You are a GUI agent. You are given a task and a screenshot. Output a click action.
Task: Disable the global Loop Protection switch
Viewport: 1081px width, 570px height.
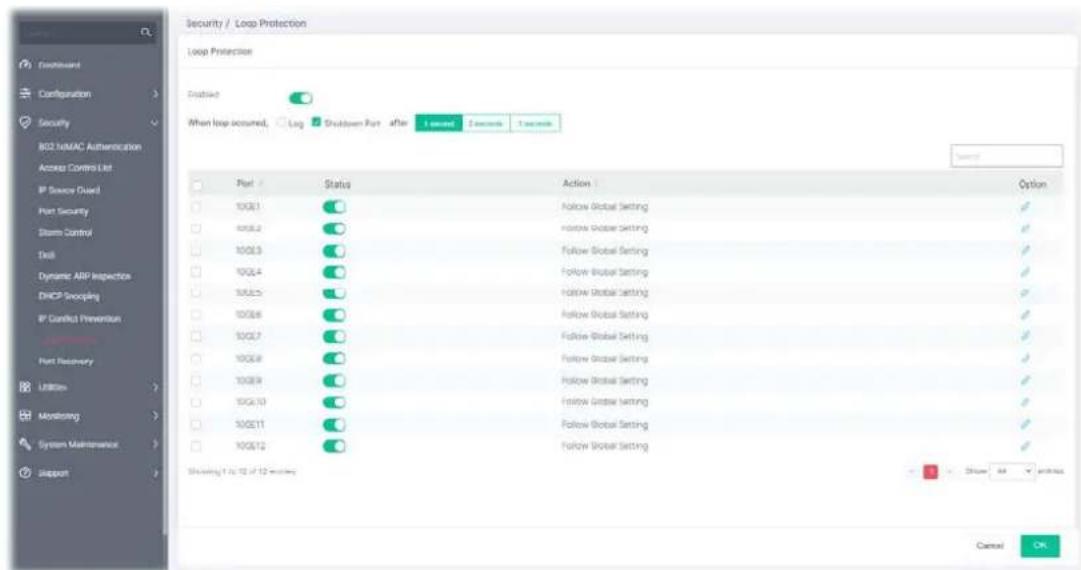(x=301, y=99)
